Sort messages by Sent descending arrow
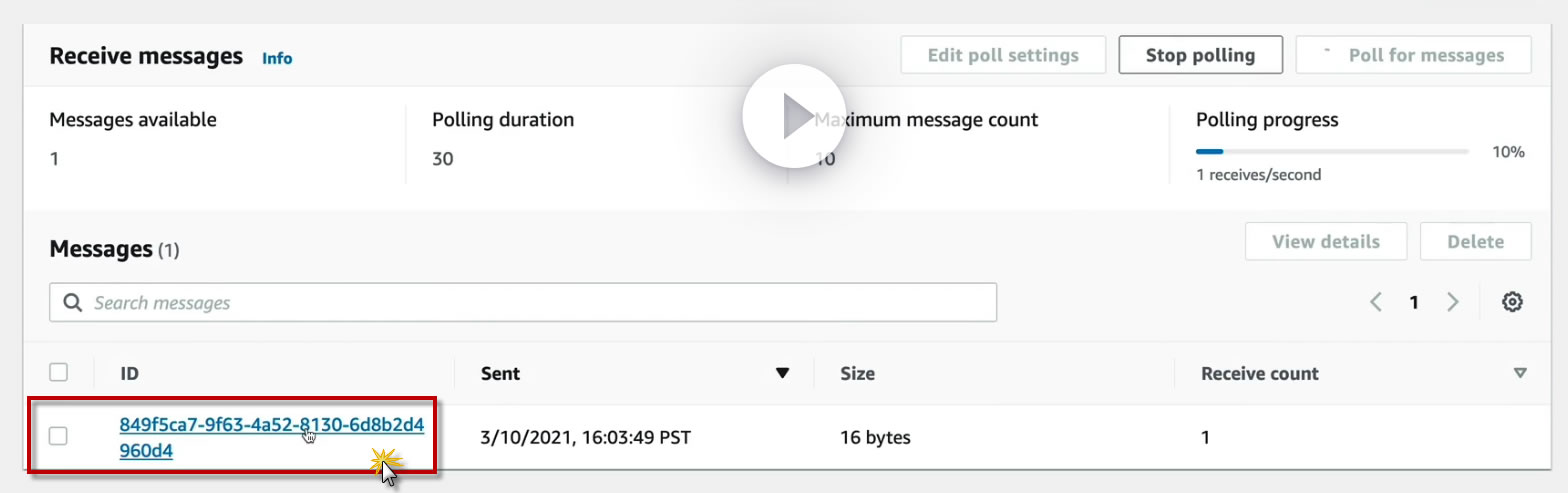The image size is (1568, 493). coord(783,374)
